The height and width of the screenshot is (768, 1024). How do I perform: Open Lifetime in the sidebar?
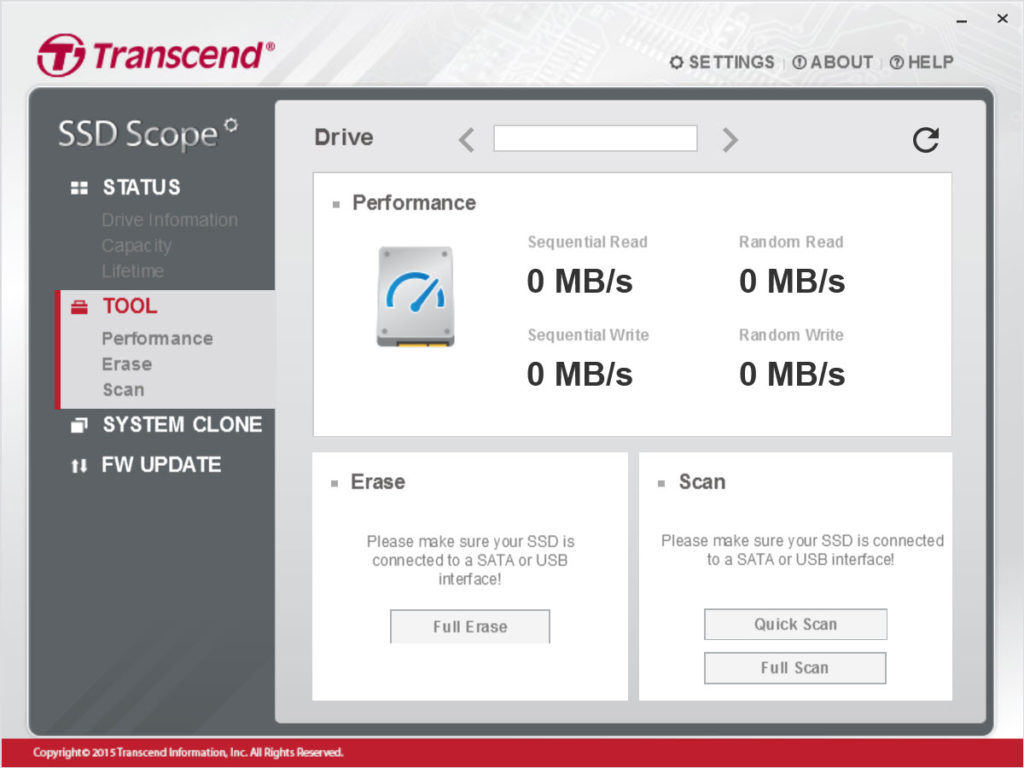133,271
